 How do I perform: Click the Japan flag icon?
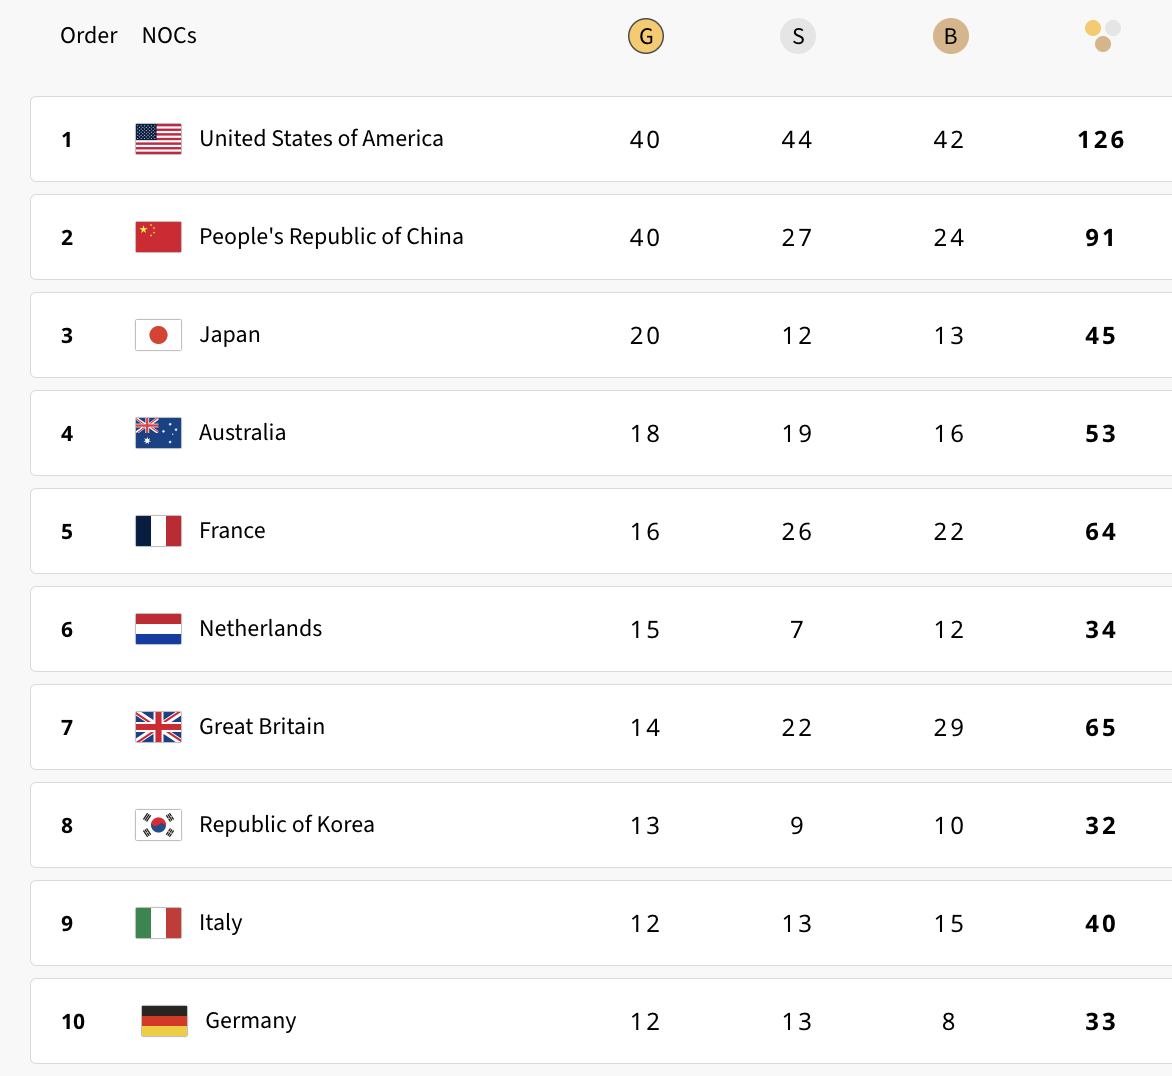[x=158, y=335]
